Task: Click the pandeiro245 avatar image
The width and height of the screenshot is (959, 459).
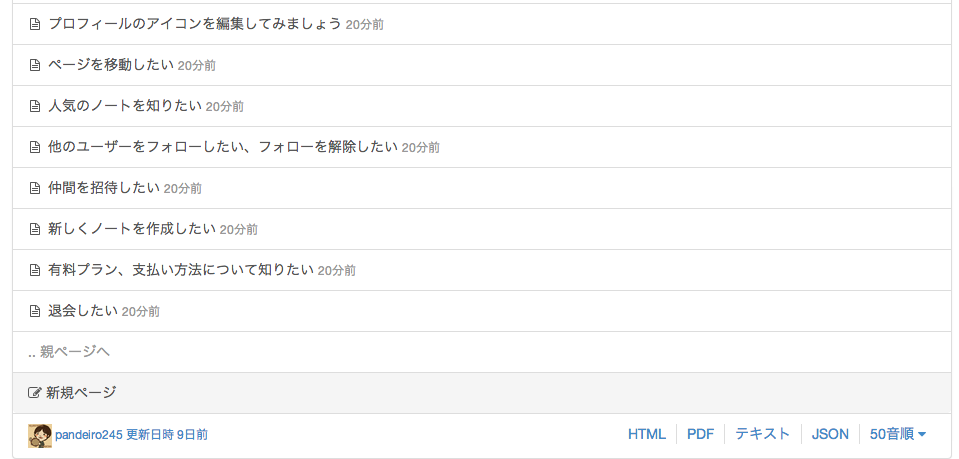Action: click(x=40, y=435)
